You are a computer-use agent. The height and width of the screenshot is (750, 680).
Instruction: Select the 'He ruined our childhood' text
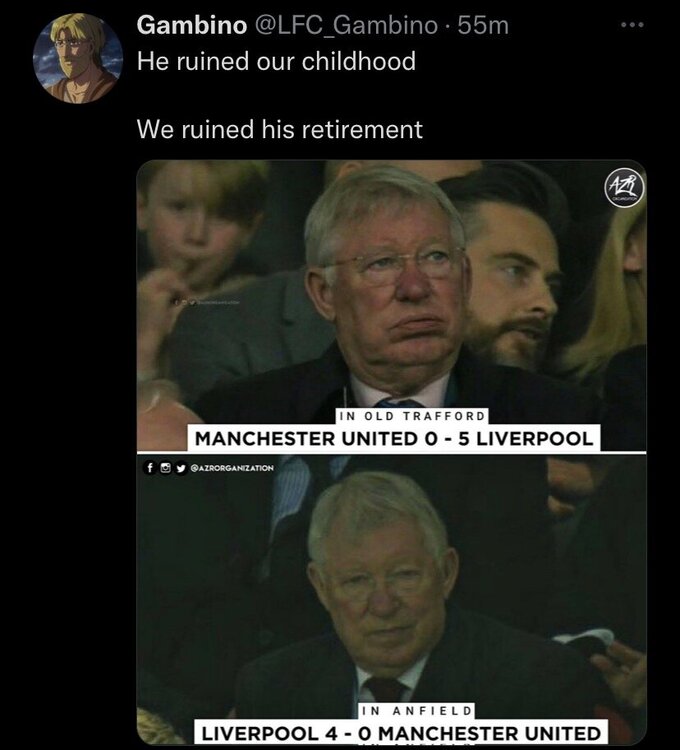(x=276, y=61)
